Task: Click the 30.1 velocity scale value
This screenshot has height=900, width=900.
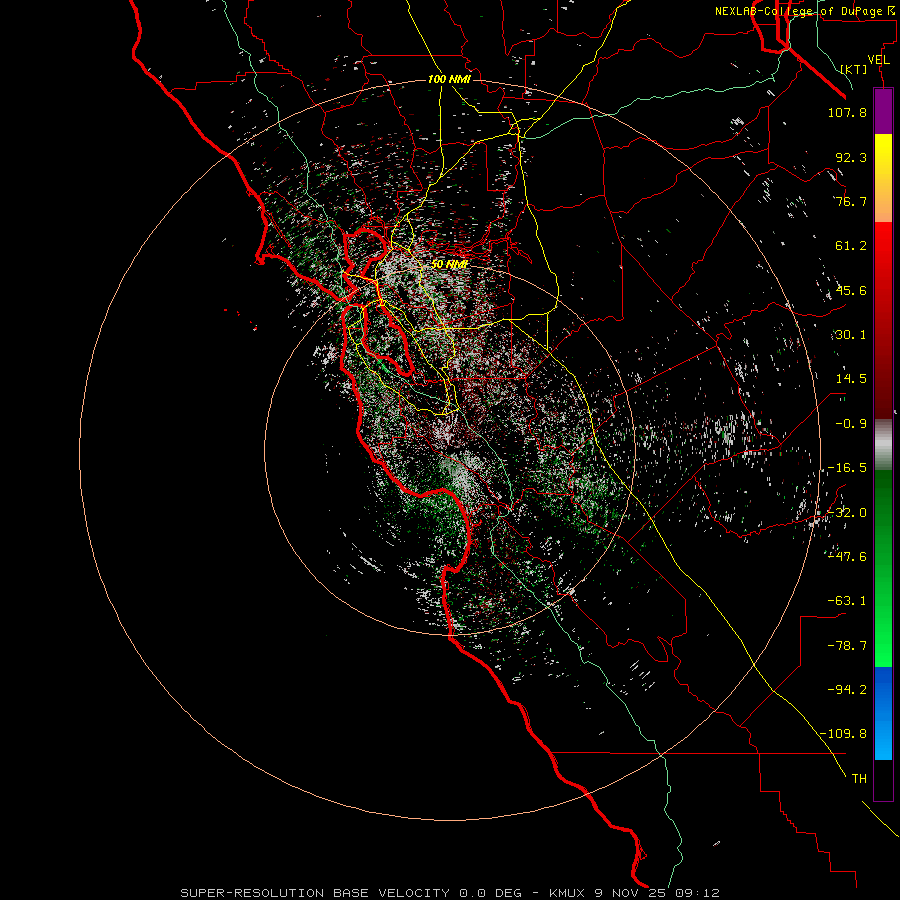Action: (851, 335)
